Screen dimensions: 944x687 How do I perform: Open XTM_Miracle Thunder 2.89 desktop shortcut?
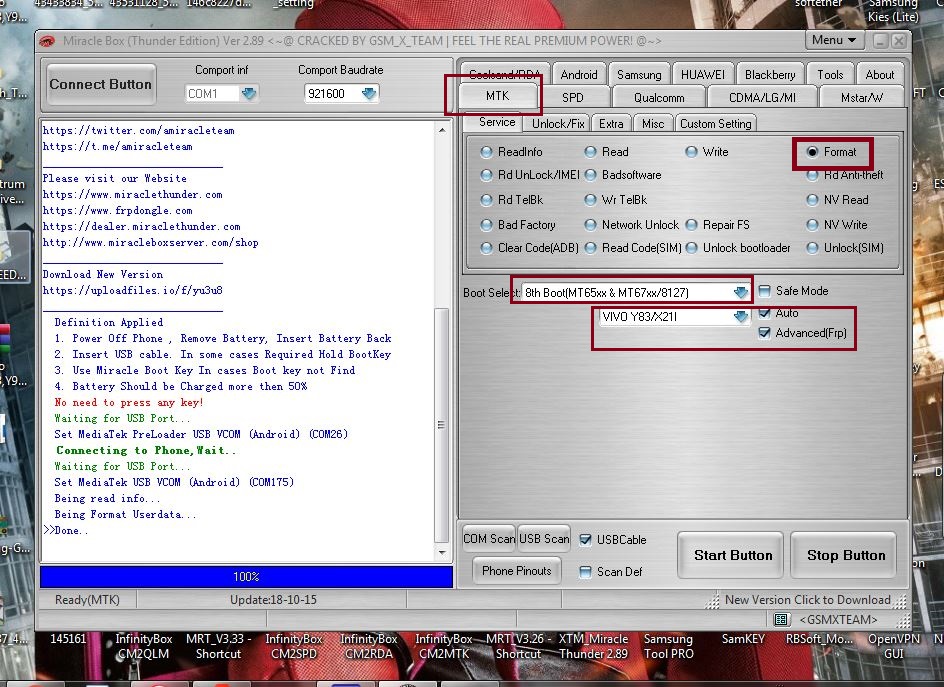tap(593, 647)
